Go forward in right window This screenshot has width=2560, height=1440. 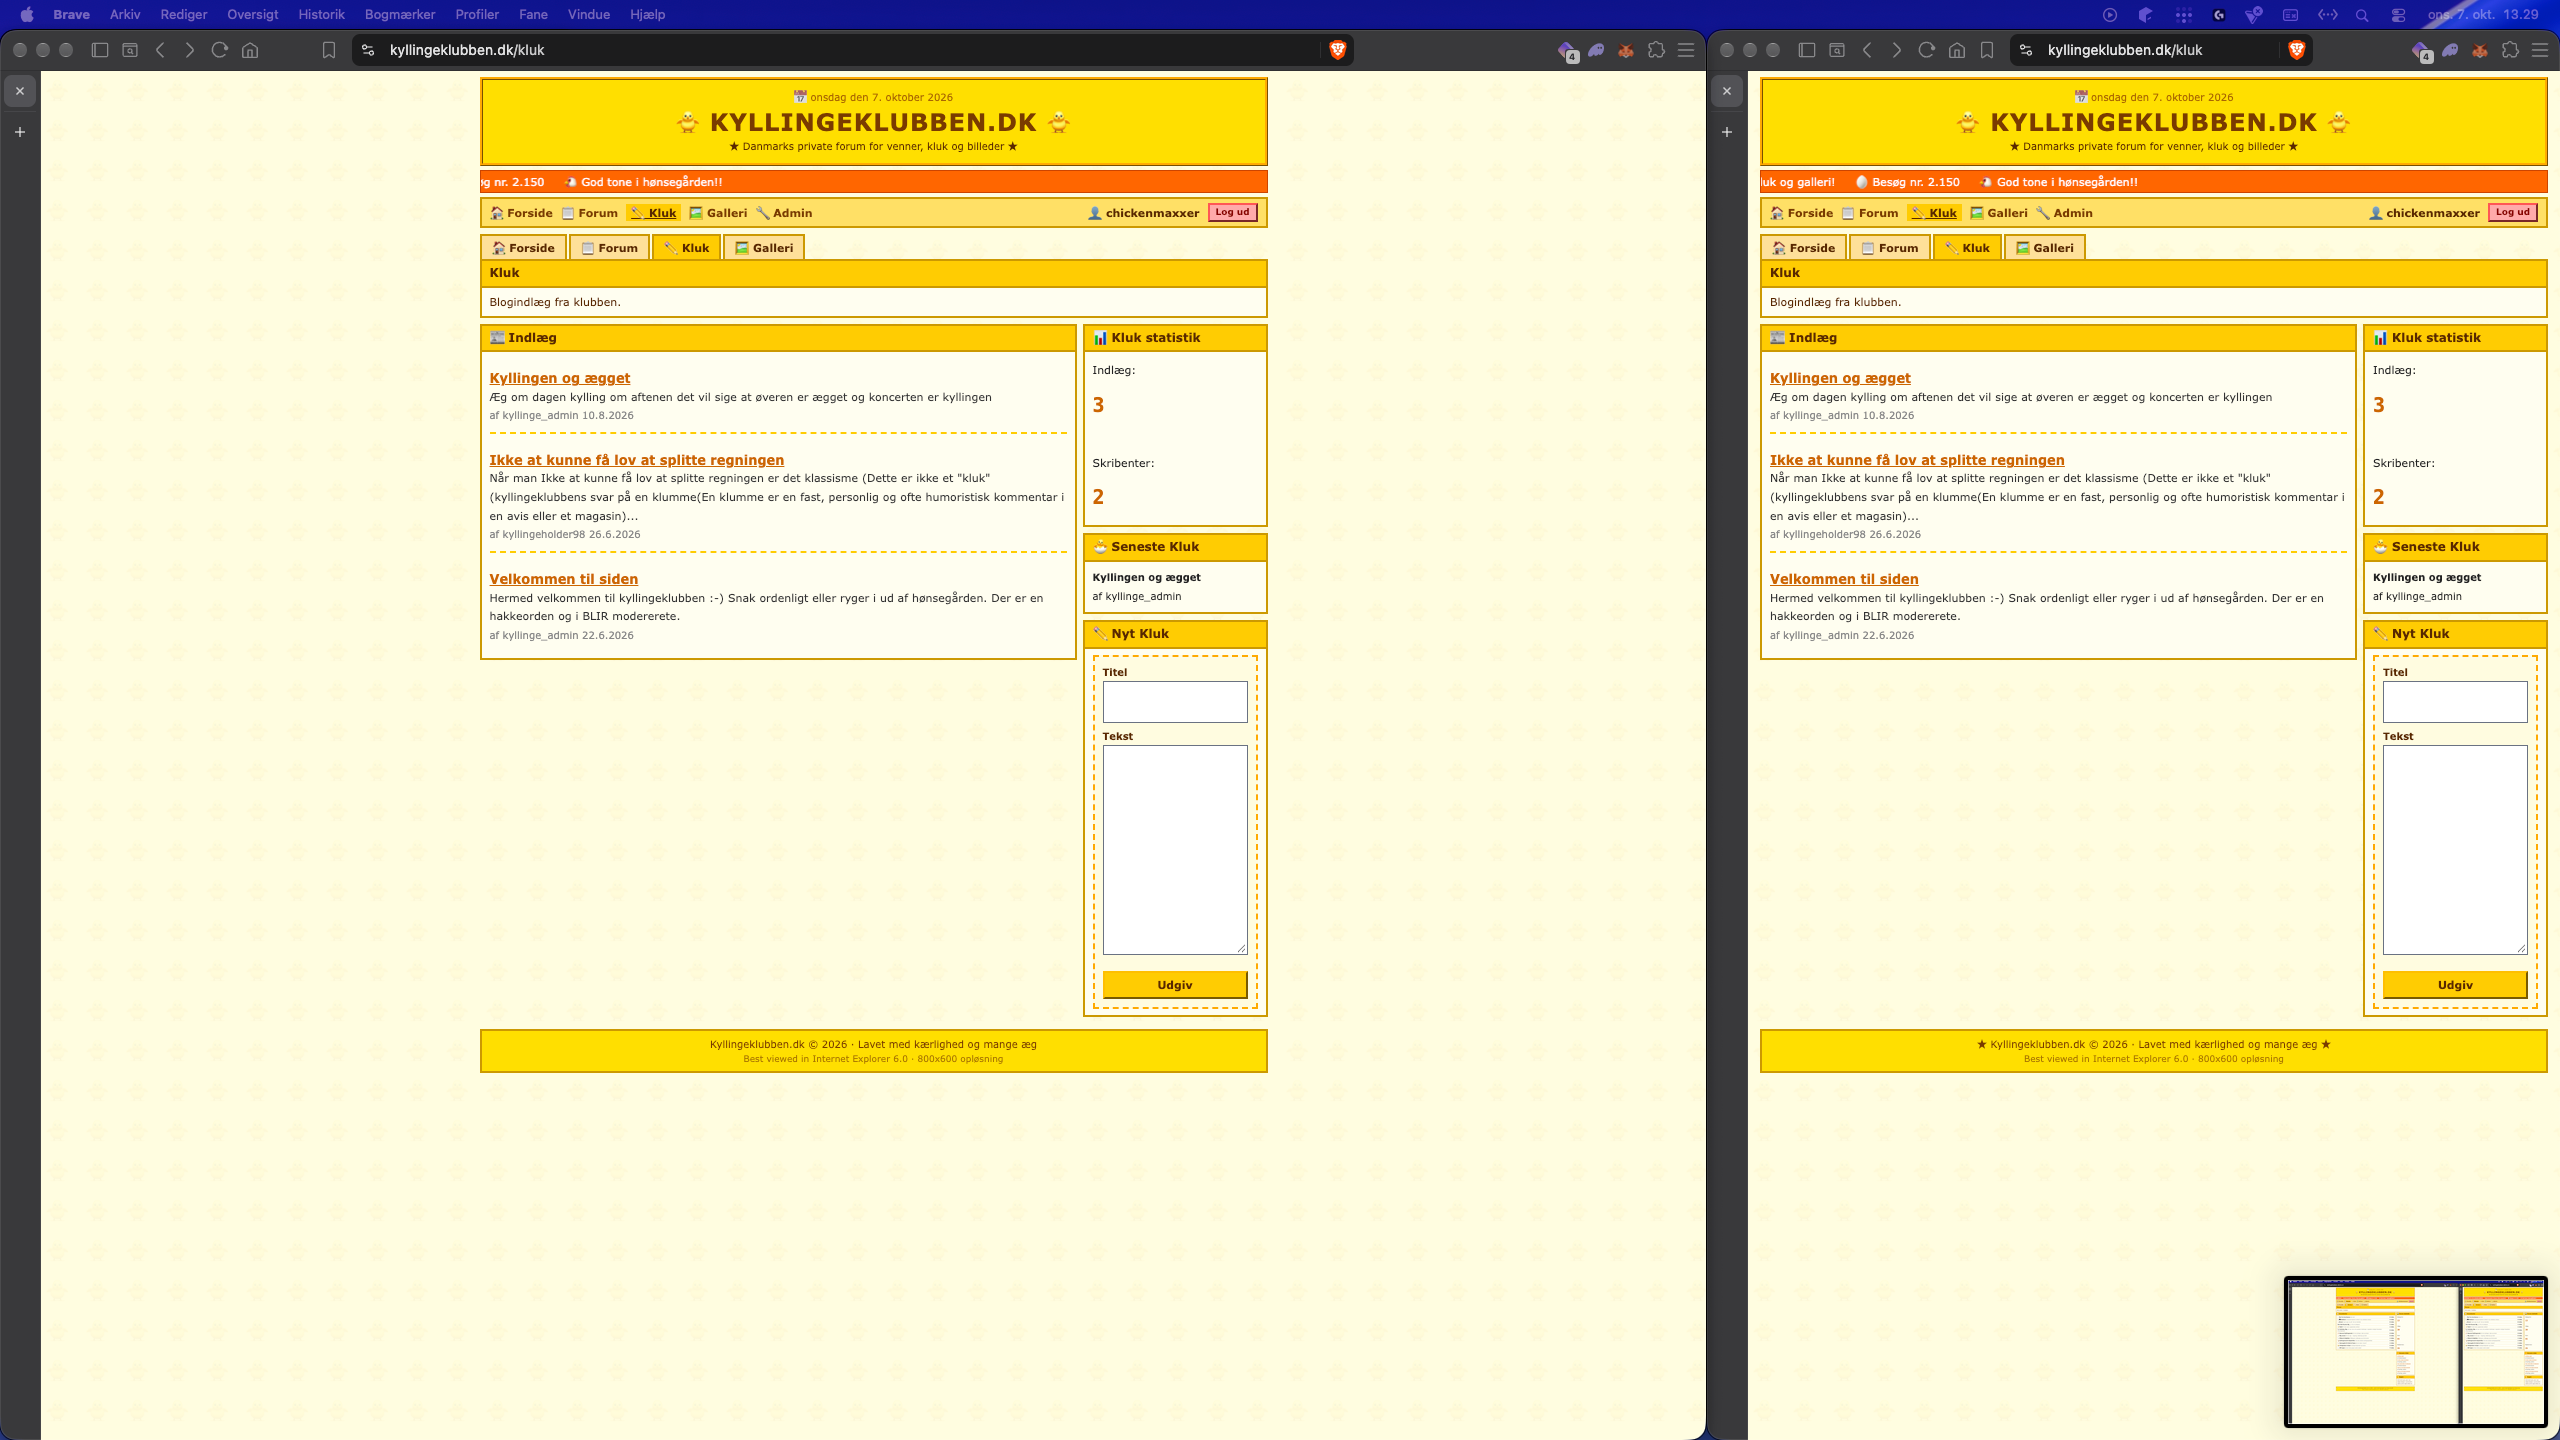(1896, 50)
